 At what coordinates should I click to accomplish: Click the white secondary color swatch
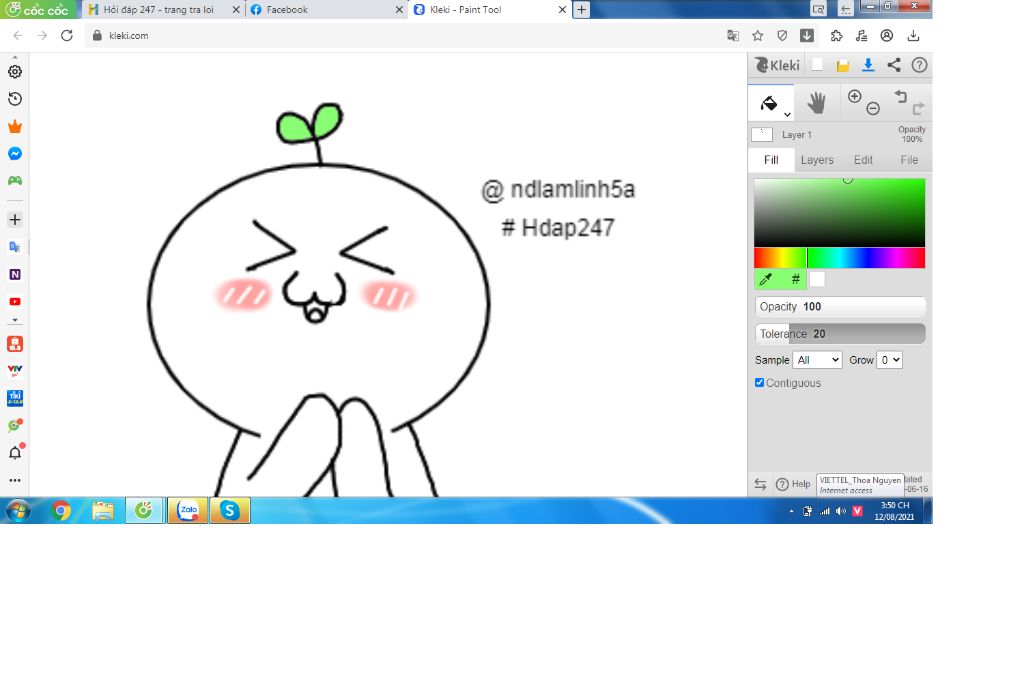[x=817, y=279]
